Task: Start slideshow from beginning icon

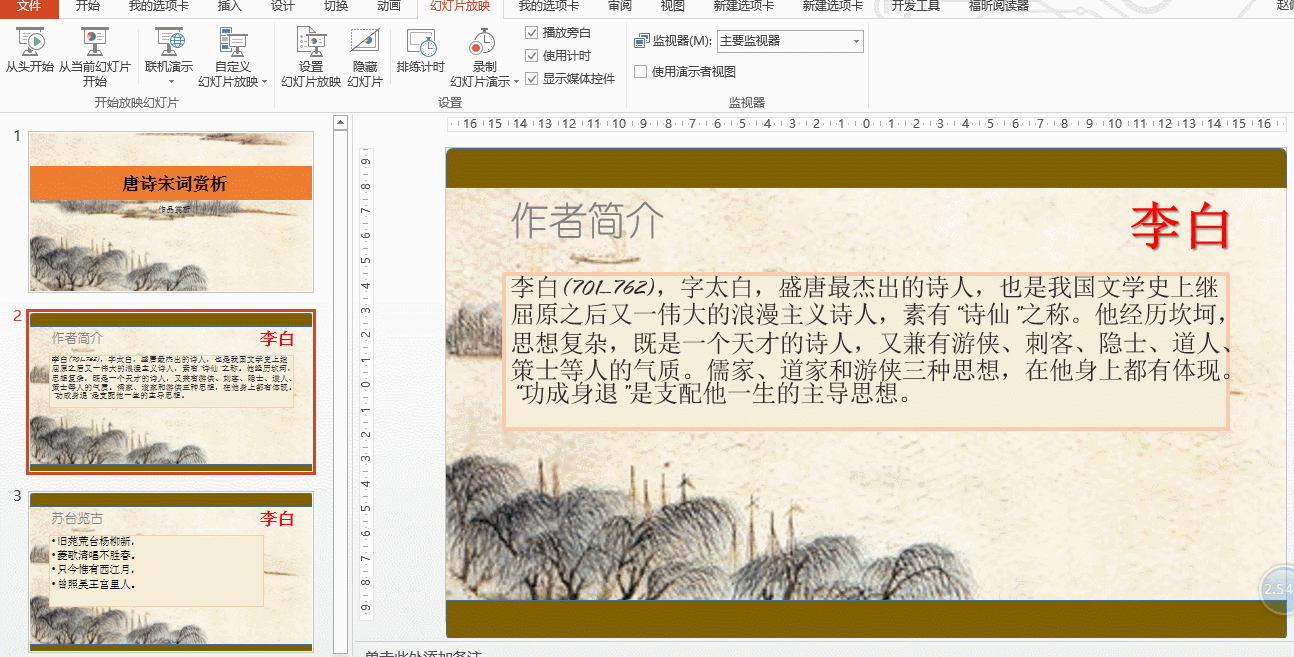Action: [x=29, y=42]
